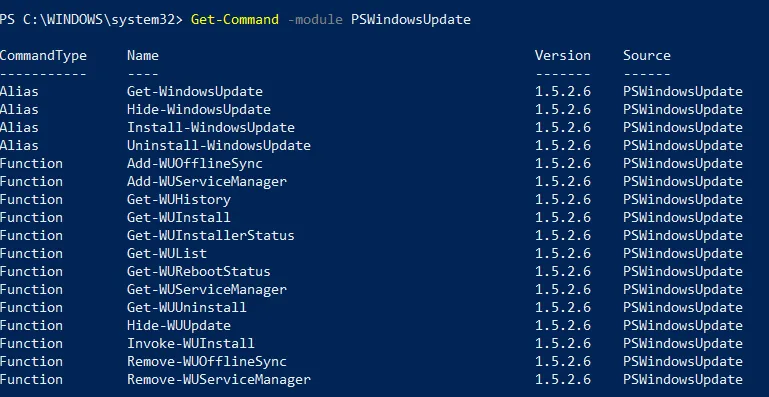Select the Hide-WindowsUpdate alias entry
This screenshot has width=769, height=397.
click(x=199, y=109)
